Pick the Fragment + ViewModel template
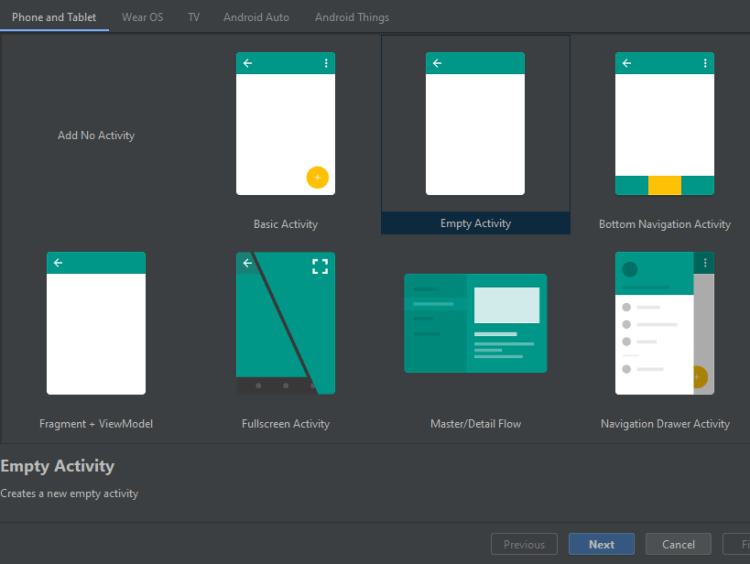750x564 pixels. (x=96, y=323)
